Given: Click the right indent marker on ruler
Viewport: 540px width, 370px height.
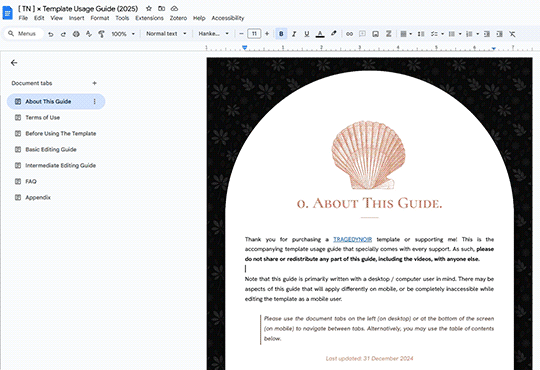Looking at the screenshot, I should point(494,48).
